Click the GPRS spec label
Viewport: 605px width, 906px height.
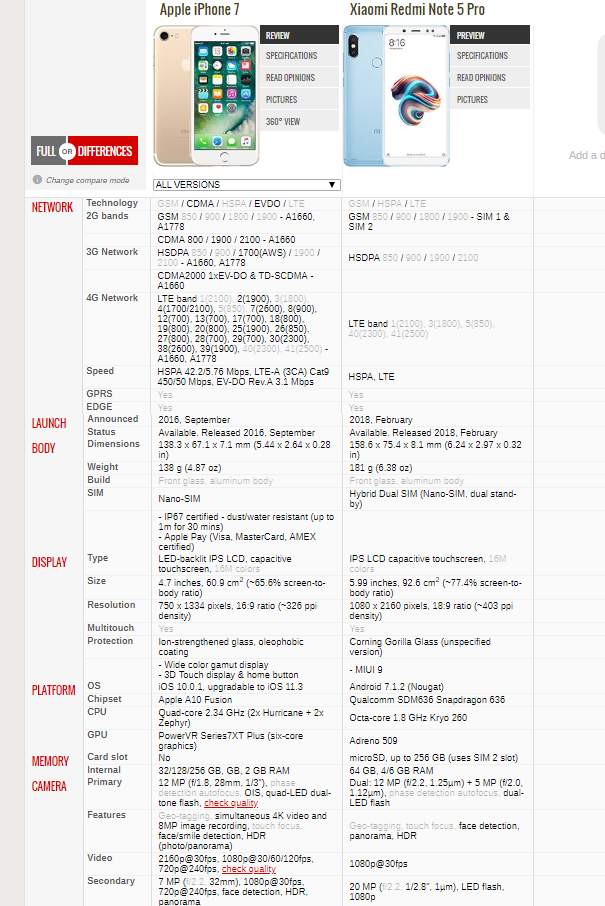(x=99, y=393)
